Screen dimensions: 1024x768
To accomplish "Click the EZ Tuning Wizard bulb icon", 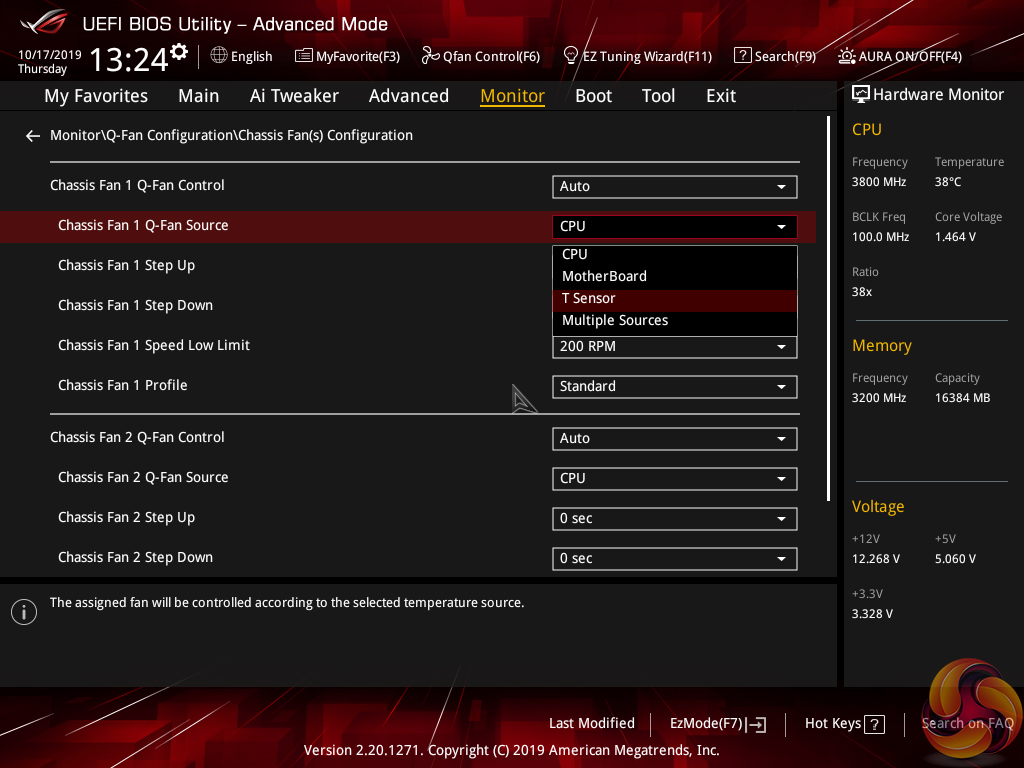I will click(570, 56).
